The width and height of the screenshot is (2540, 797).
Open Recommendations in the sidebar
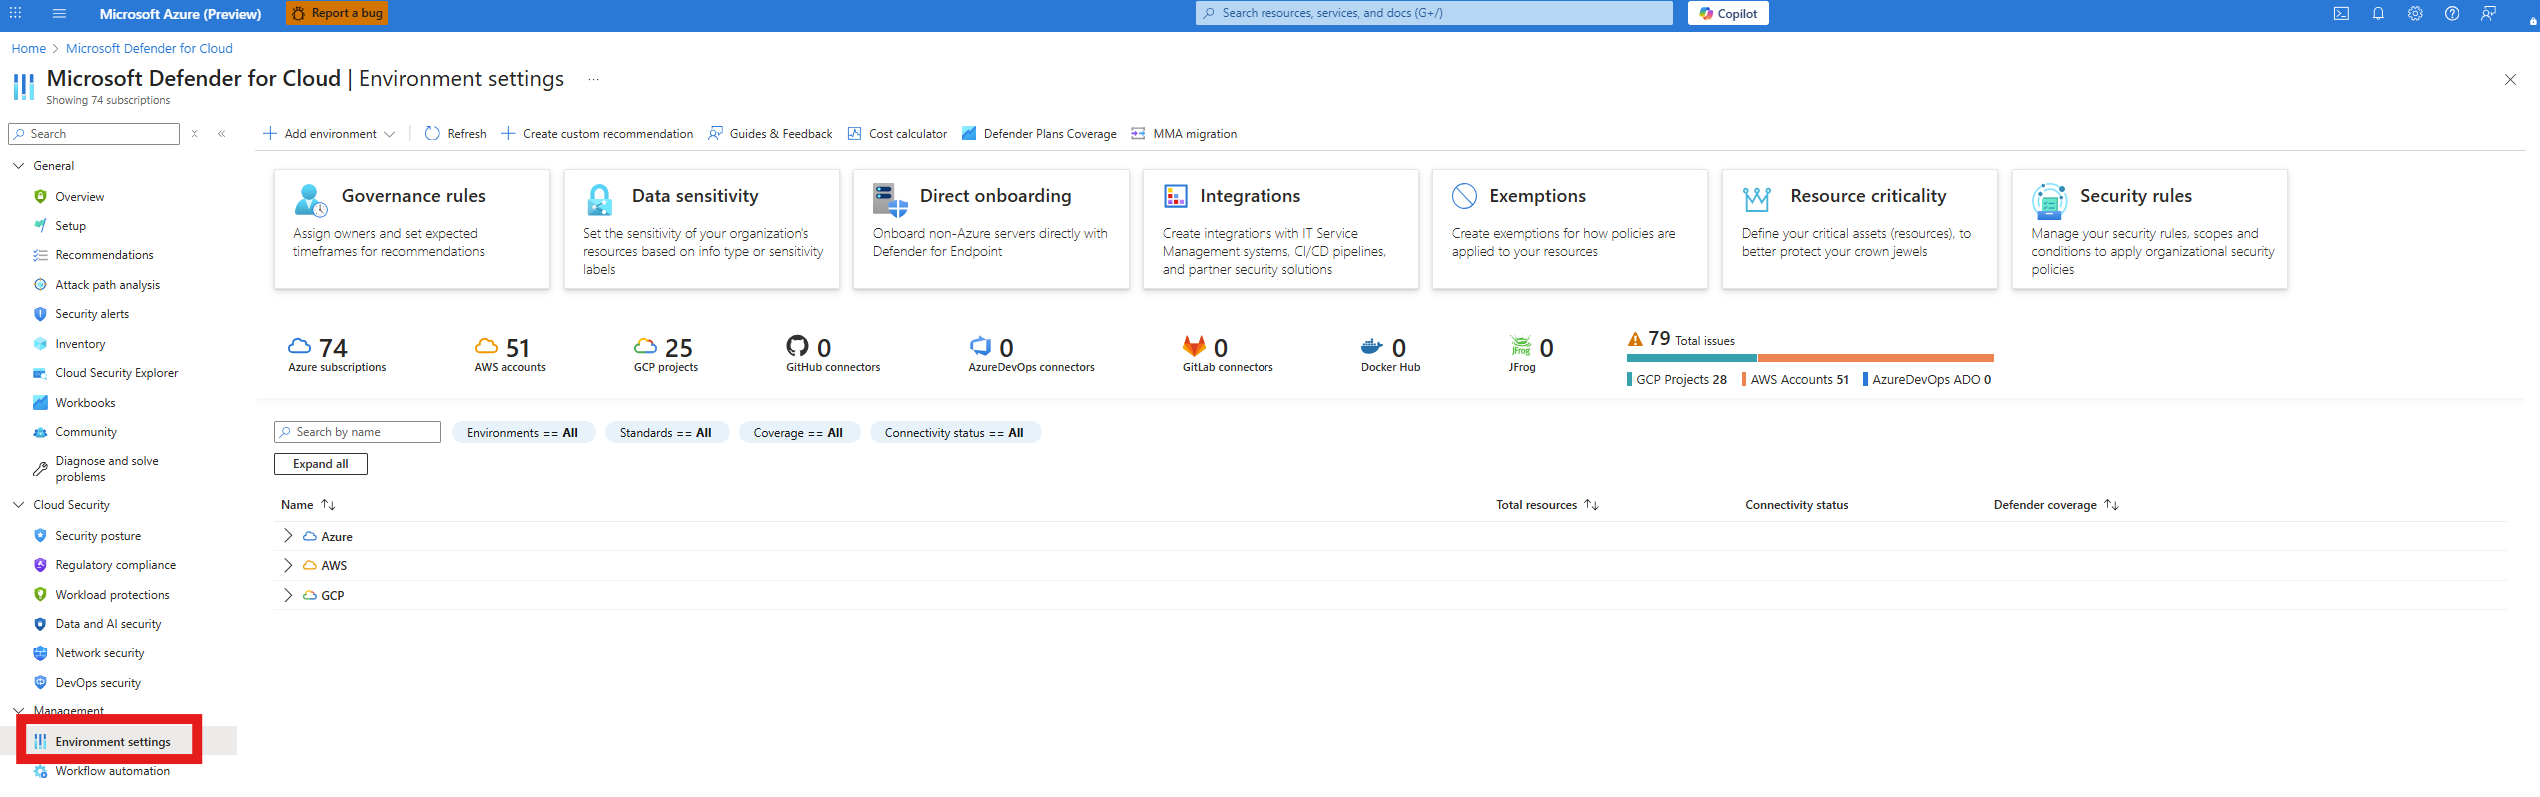[x=104, y=255]
